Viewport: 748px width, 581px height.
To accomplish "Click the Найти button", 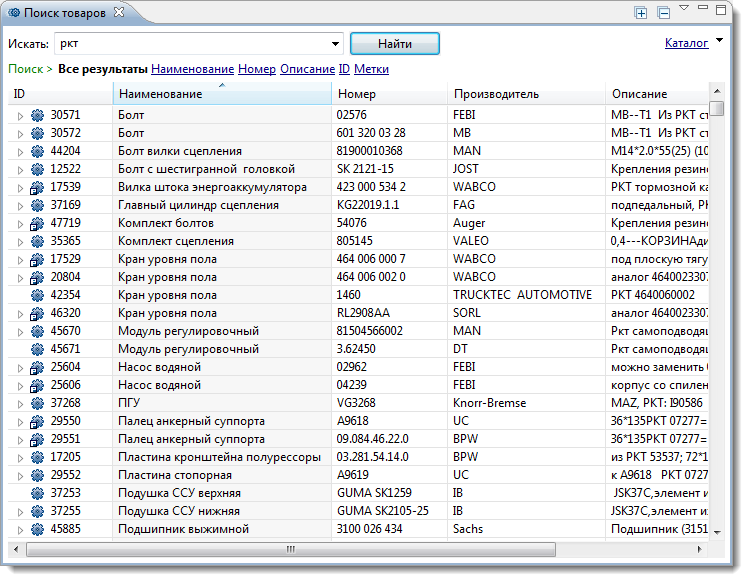I will tap(395, 44).
